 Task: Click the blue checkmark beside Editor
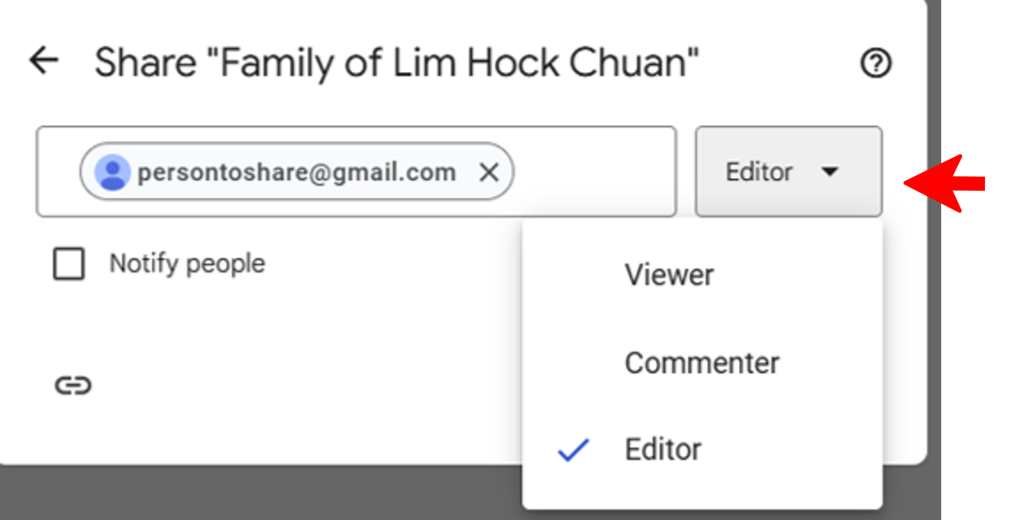(573, 450)
